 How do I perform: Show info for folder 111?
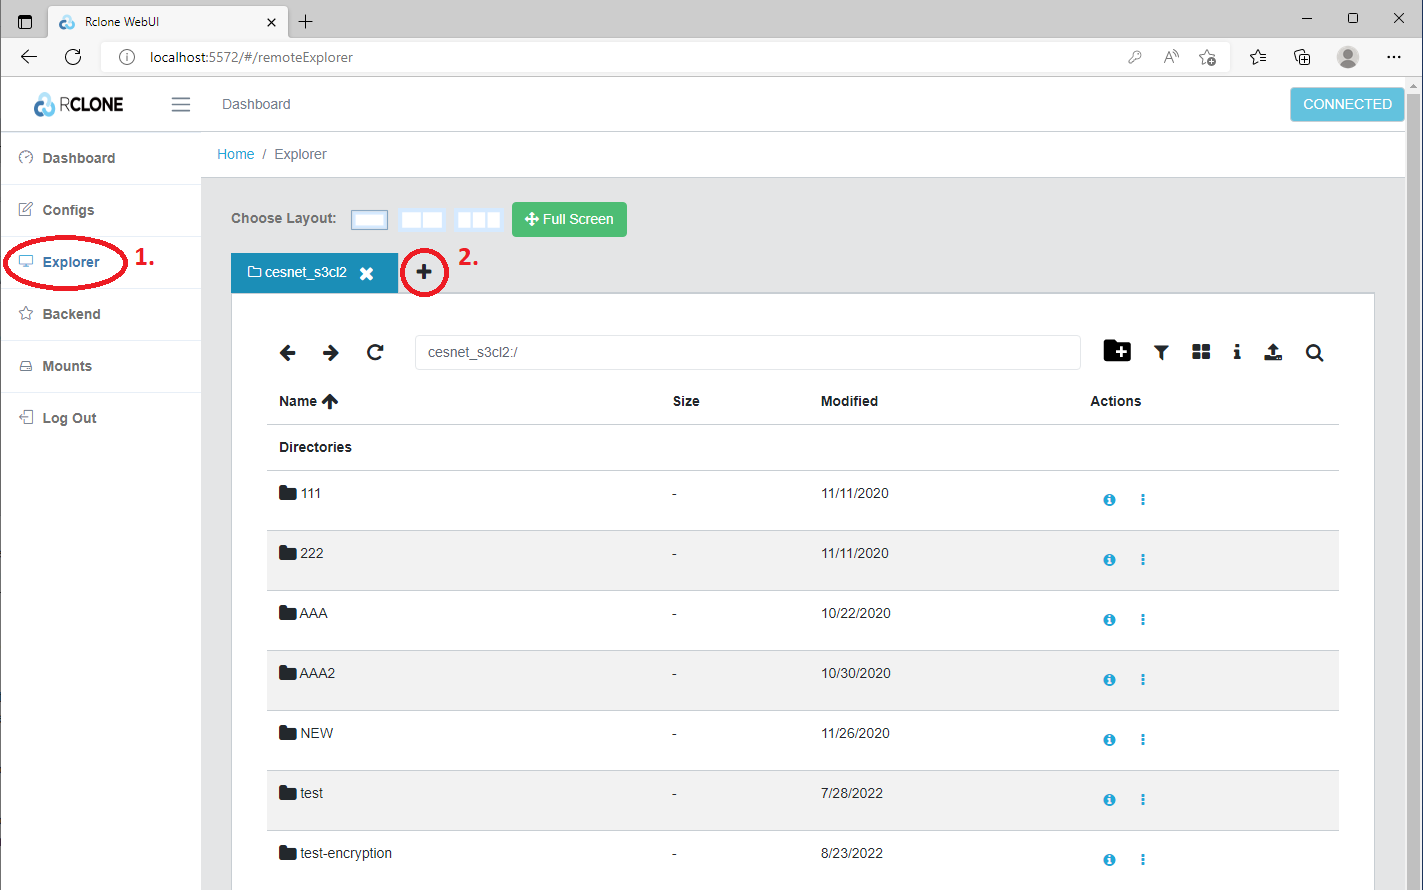point(1109,500)
